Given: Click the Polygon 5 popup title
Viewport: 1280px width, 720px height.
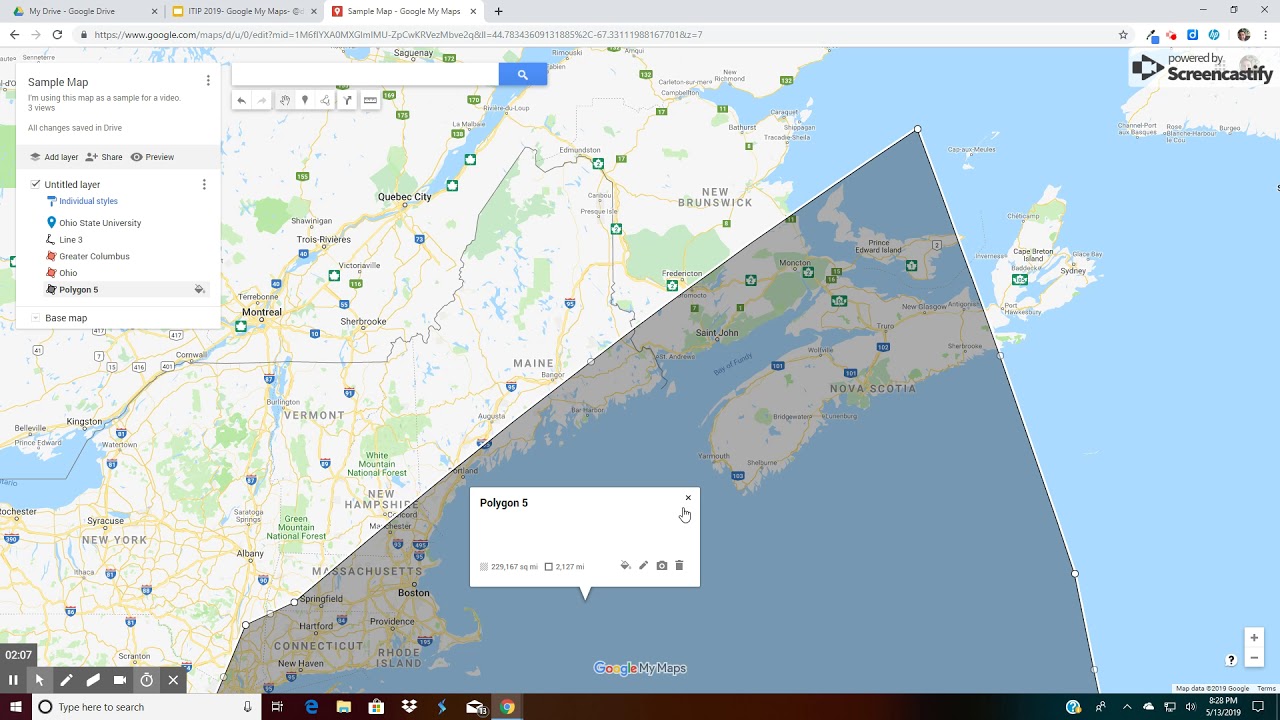Looking at the screenshot, I should click(x=504, y=503).
